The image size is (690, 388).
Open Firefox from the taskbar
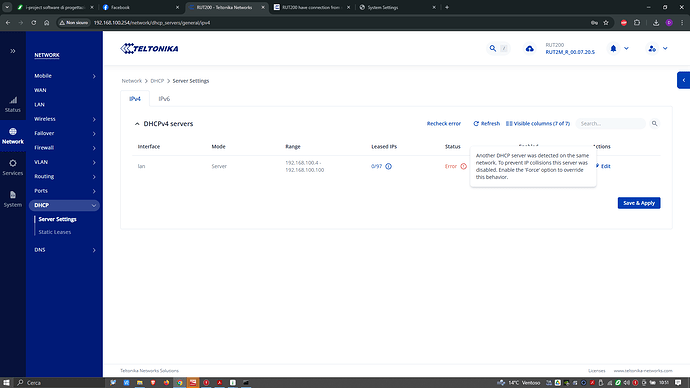point(166,383)
